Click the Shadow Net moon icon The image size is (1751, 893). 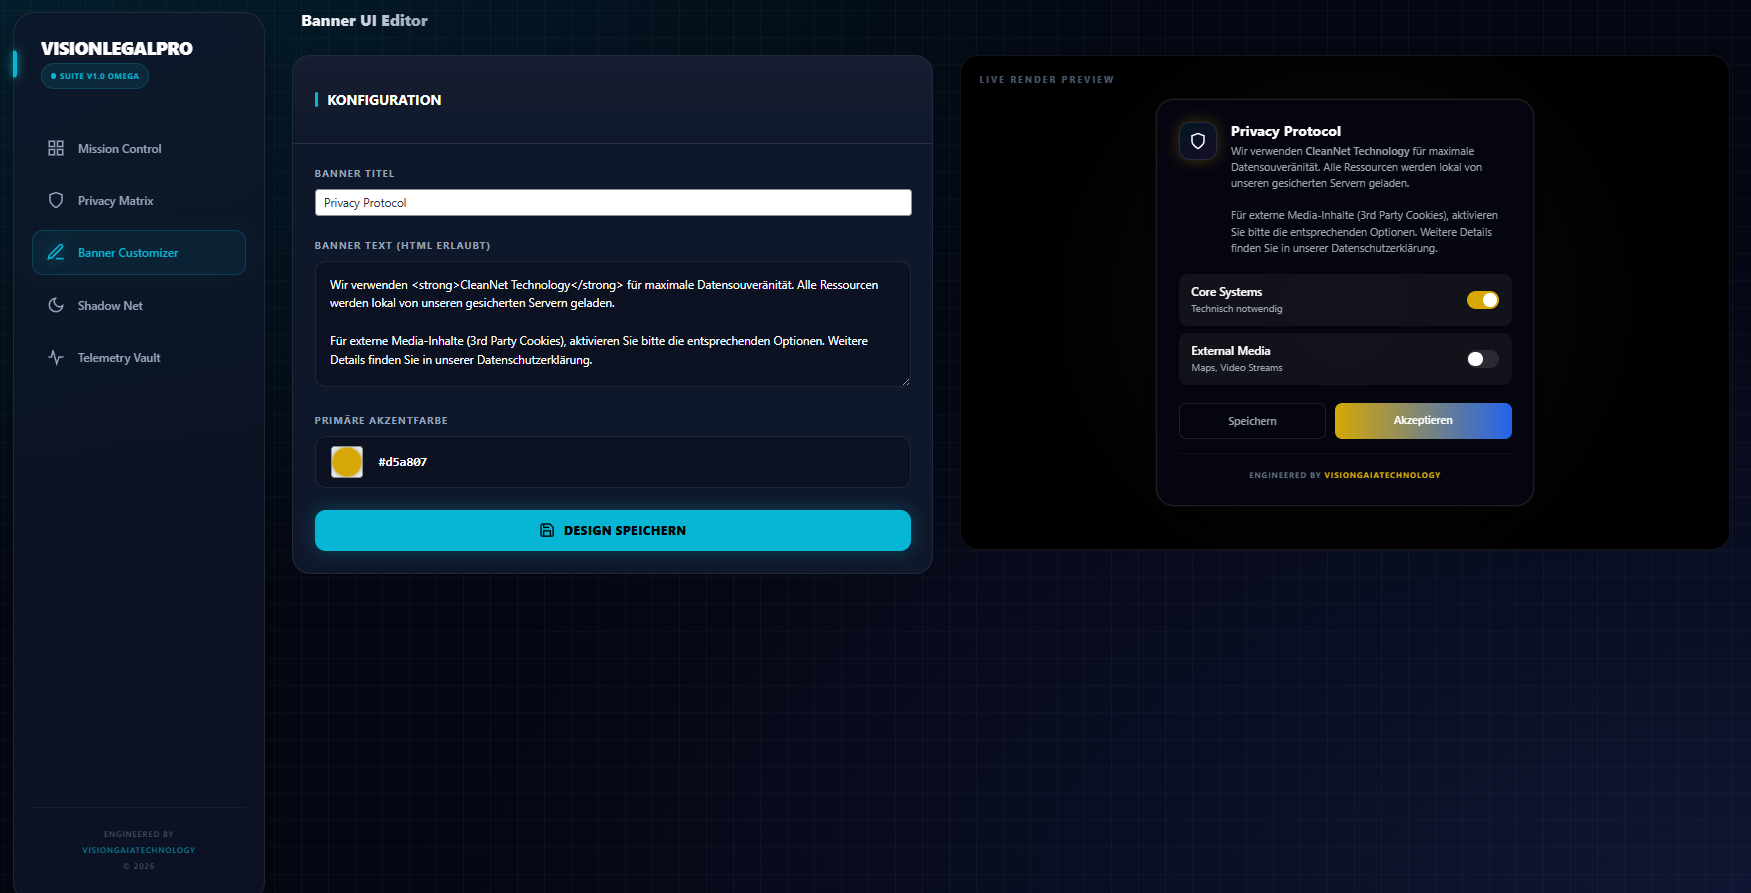coord(56,305)
